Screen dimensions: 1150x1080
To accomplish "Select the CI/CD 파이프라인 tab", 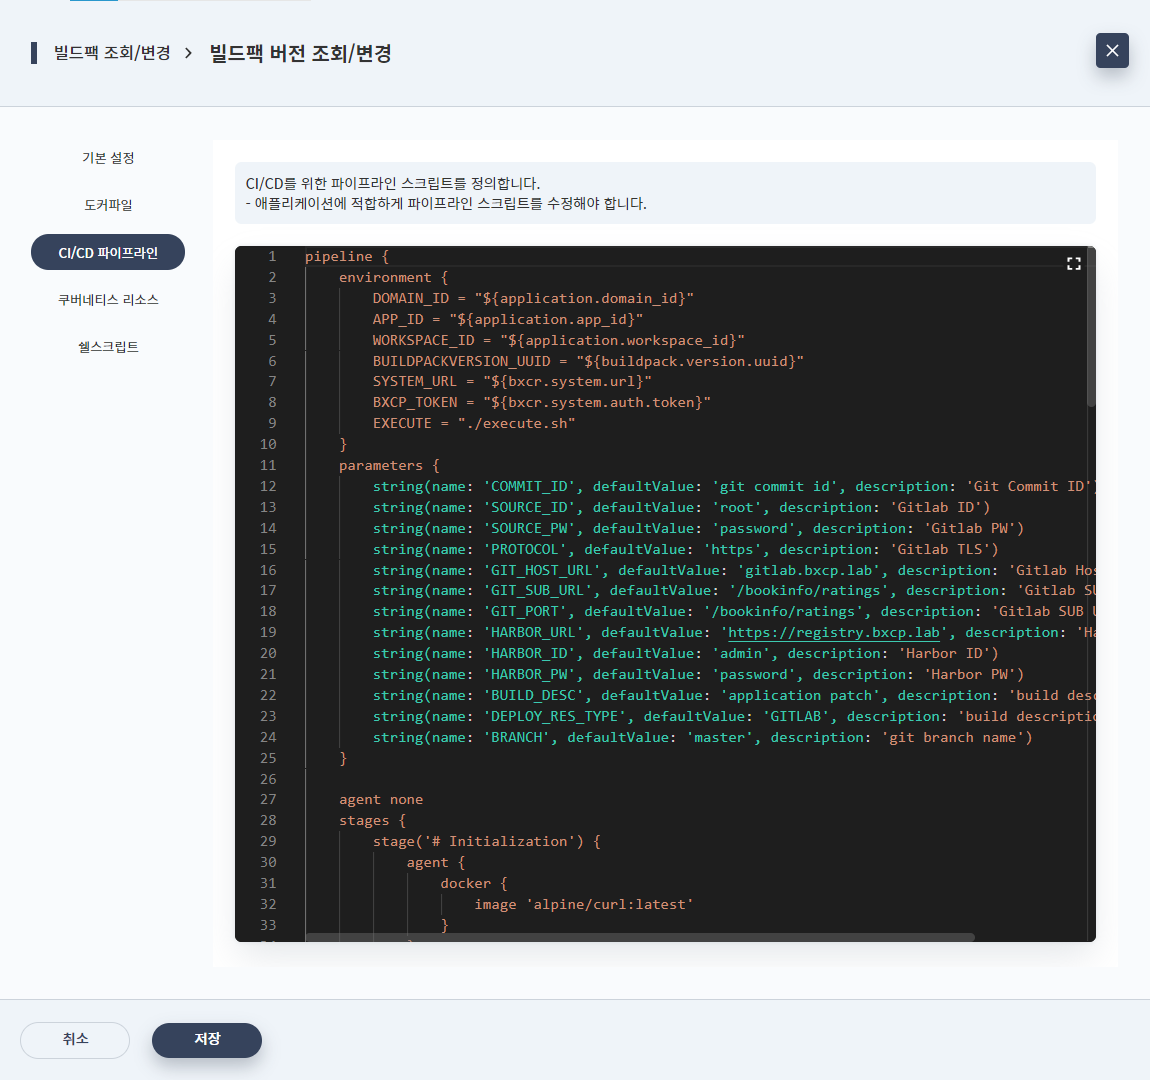I will coord(108,252).
